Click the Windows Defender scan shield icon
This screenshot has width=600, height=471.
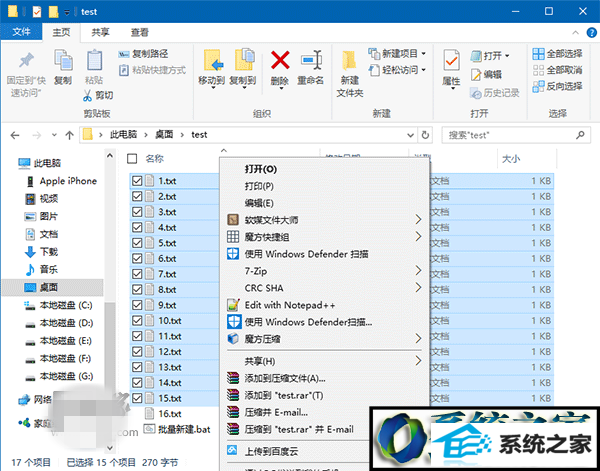point(233,254)
